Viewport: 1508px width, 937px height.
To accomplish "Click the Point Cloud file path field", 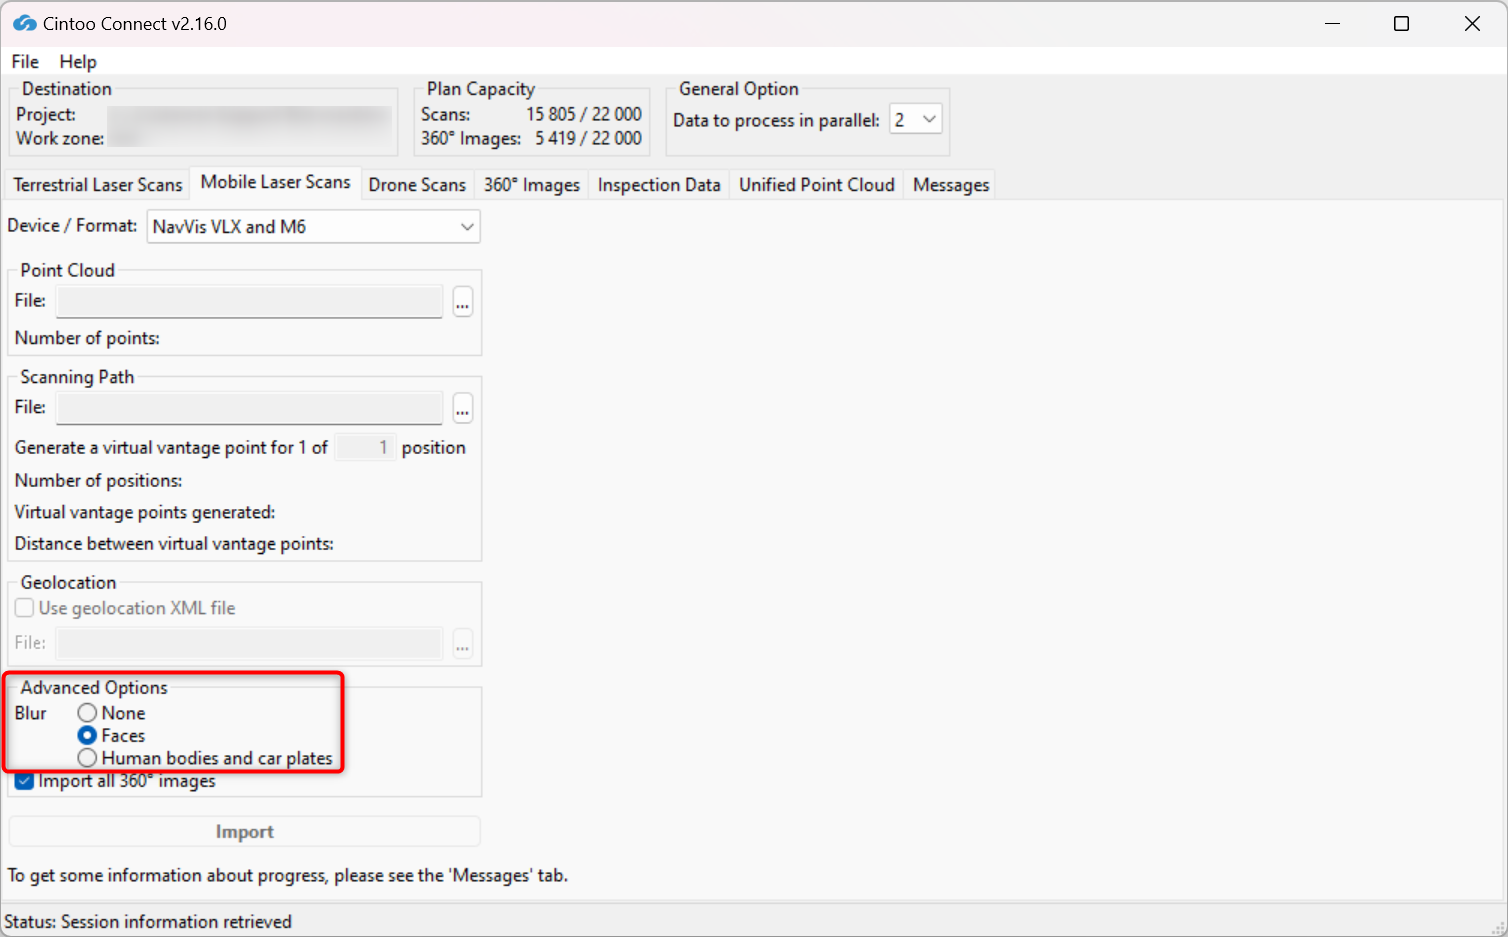I will click(x=249, y=301).
